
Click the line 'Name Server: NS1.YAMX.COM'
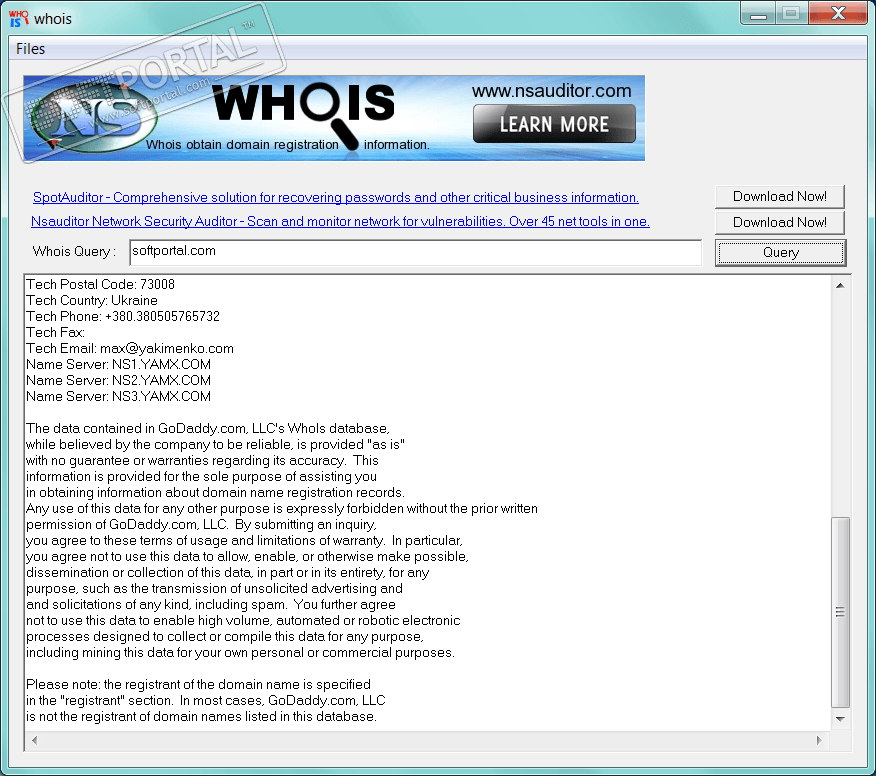tap(118, 365)
